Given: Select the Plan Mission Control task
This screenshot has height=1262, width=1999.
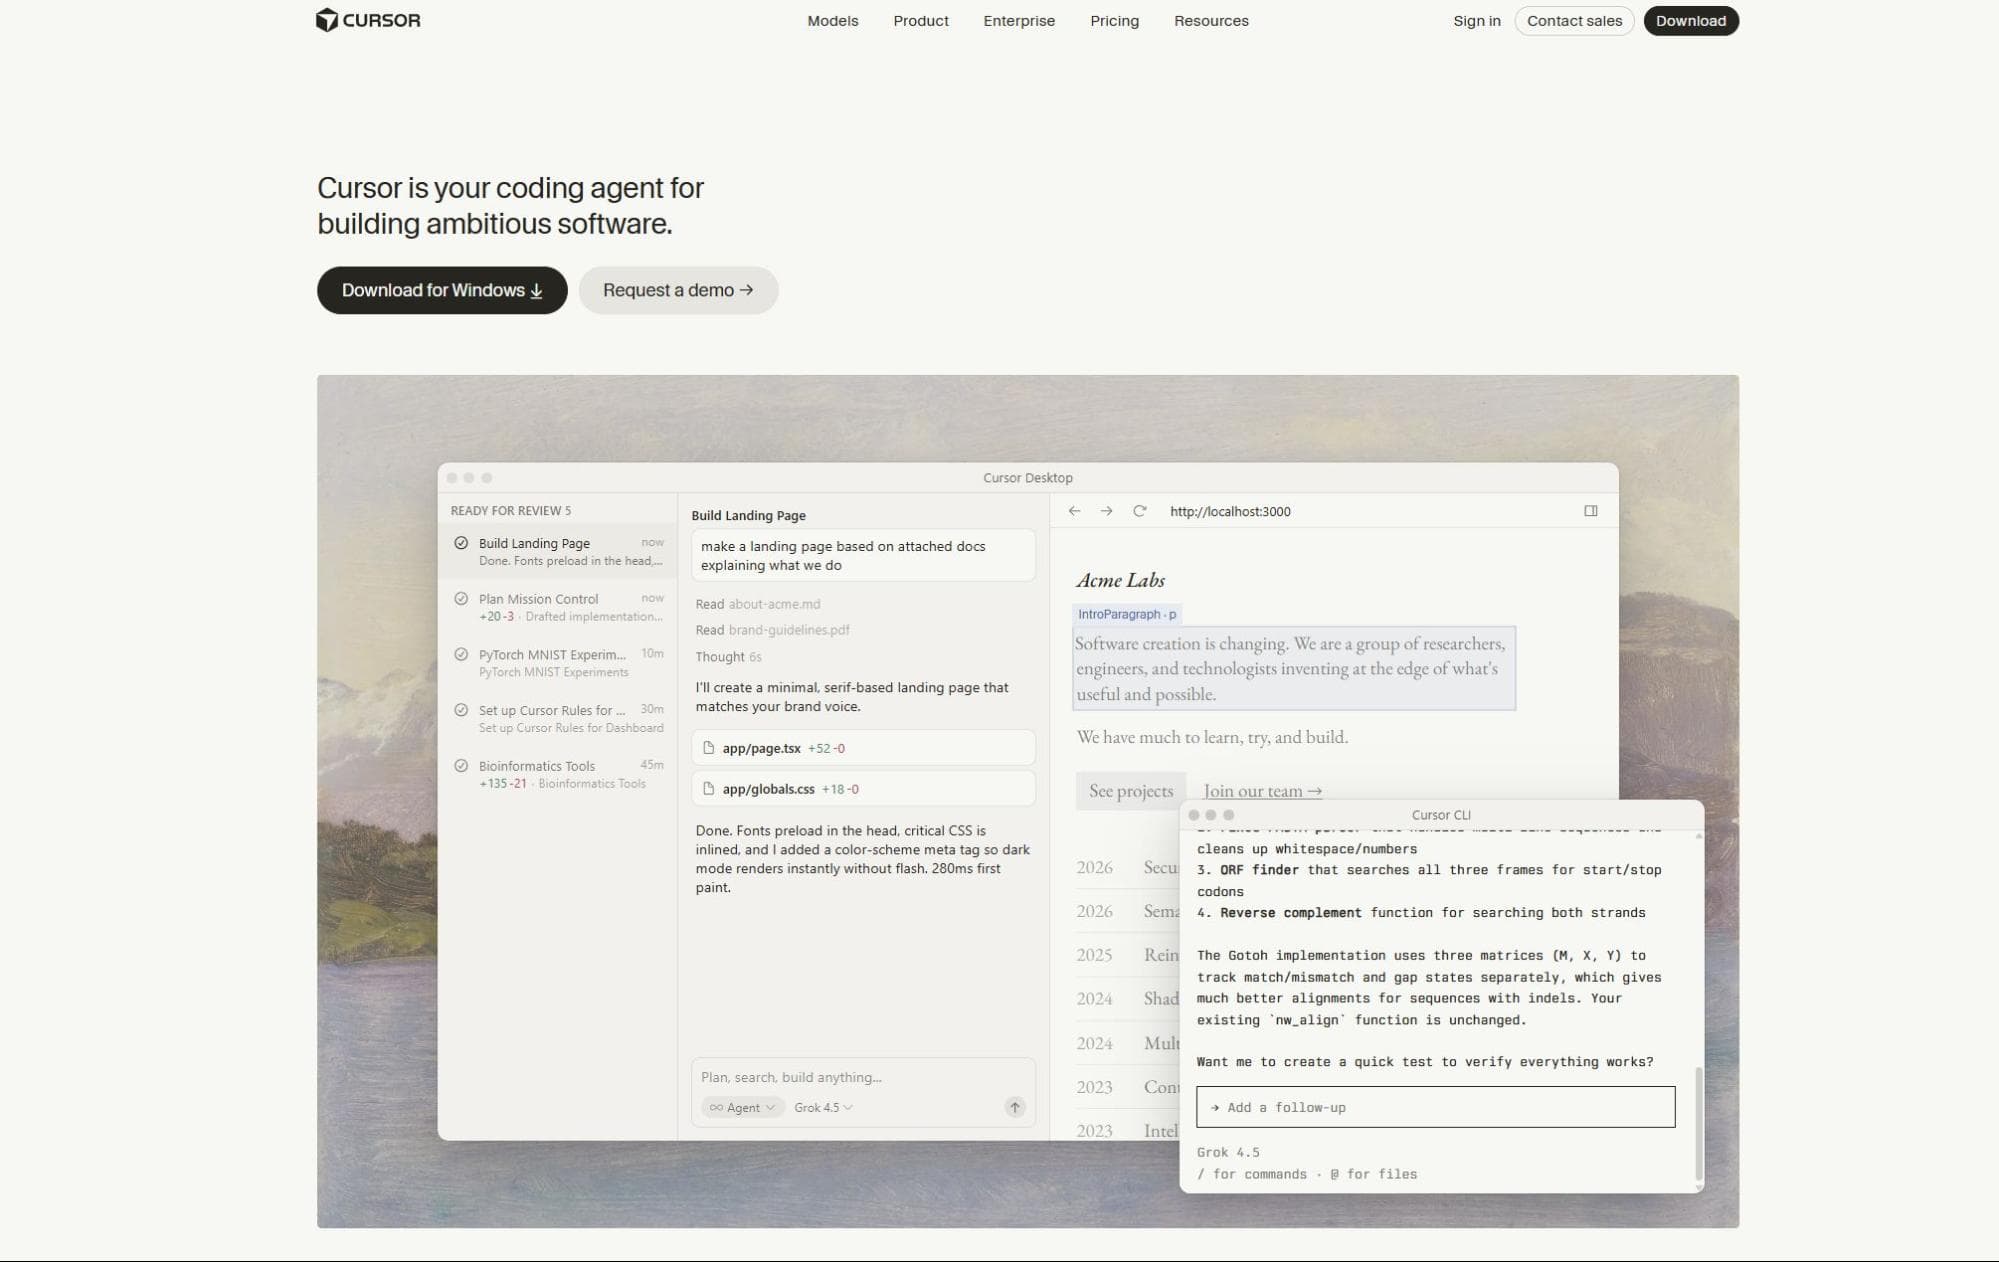Looking at the screenshot, I should [558, 607].
